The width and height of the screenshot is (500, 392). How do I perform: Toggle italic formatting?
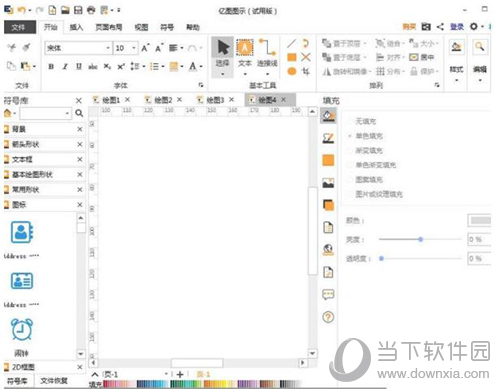pos(65,67)
